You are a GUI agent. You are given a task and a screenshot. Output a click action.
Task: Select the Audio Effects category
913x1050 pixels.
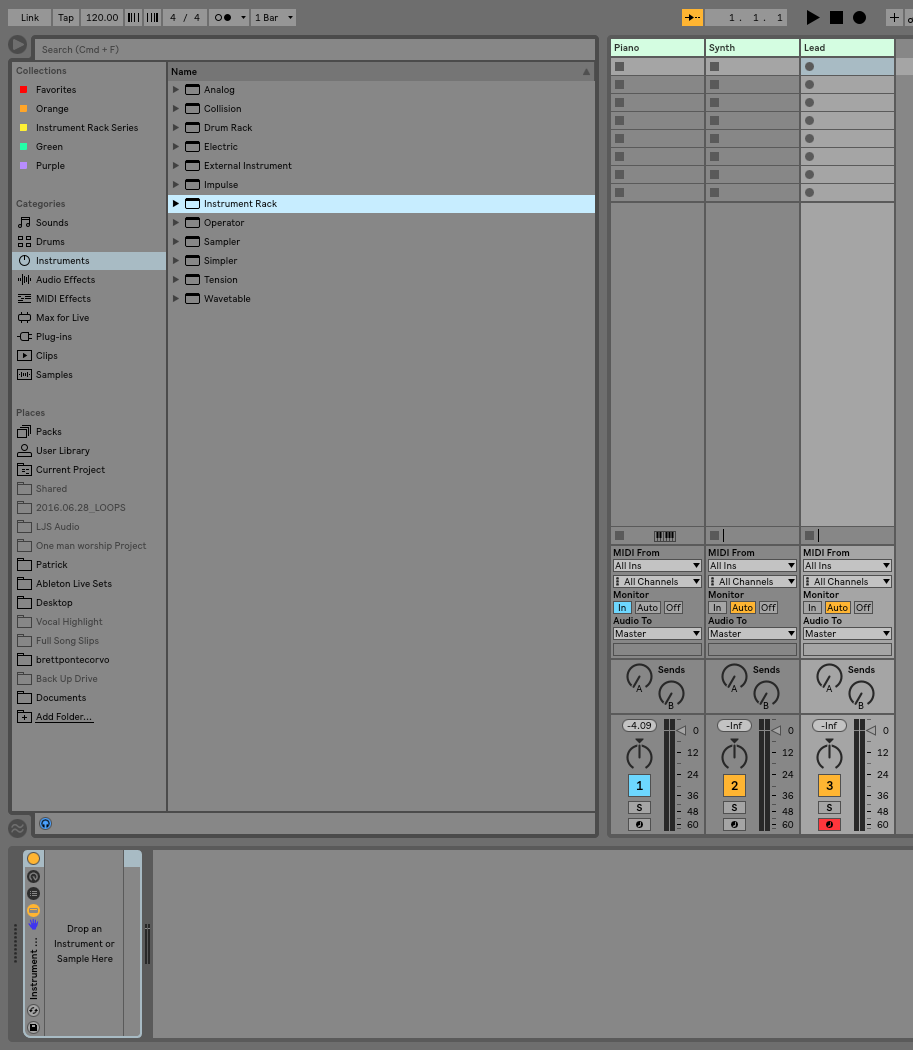point(65,280)
